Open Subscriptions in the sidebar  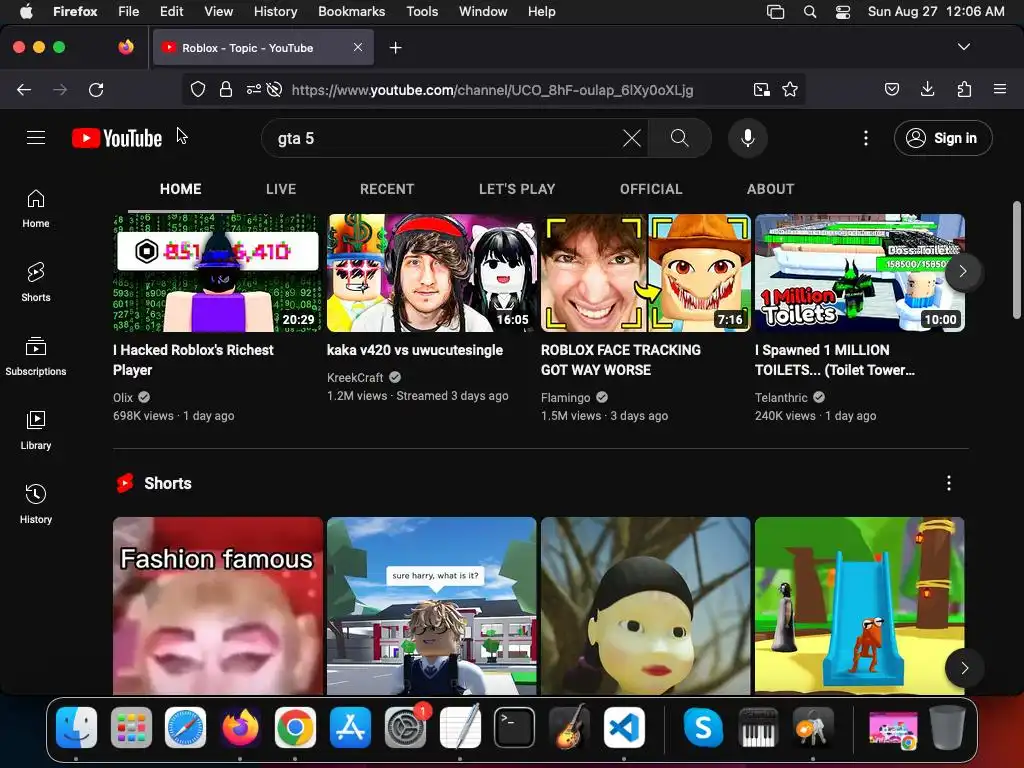pos(36,356)
